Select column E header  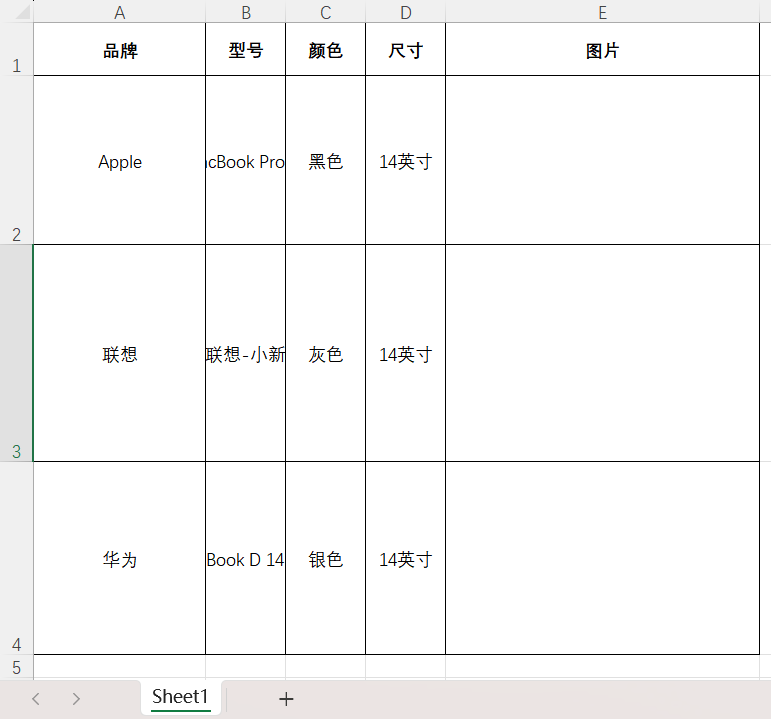click(602, 12)
